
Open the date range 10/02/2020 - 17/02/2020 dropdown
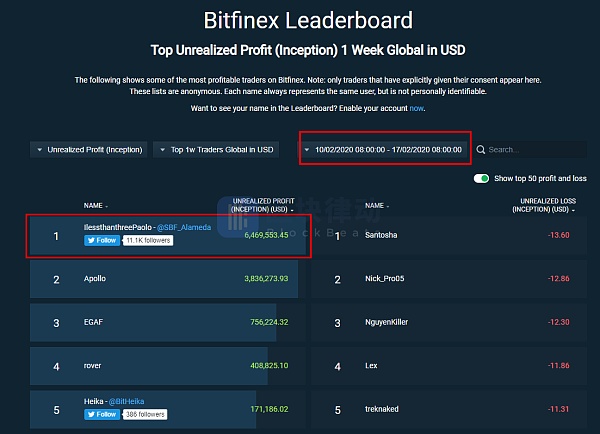(385, 150)
